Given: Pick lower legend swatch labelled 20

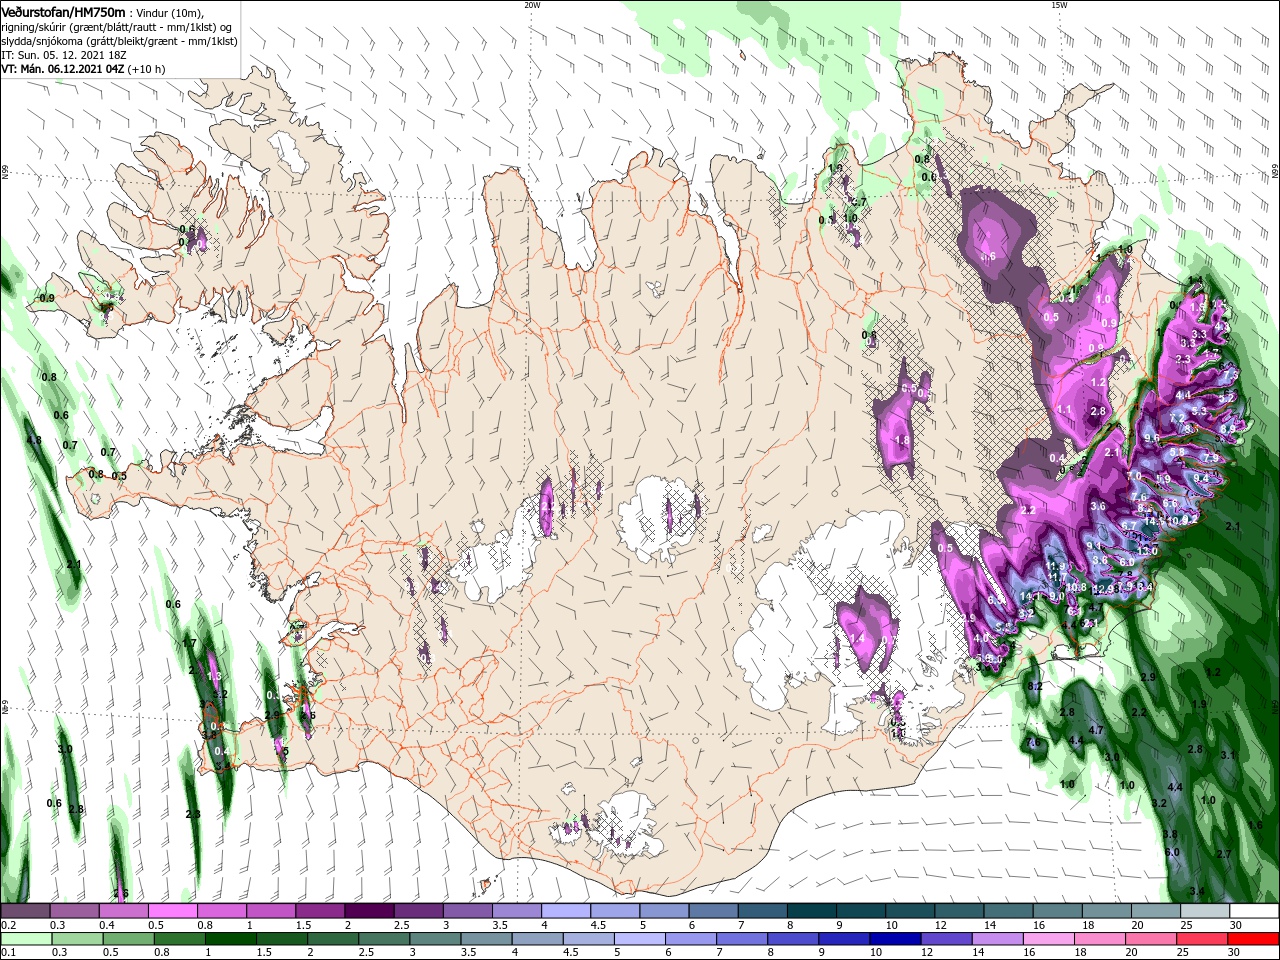Looking at the screenshot, I should point(1152,939).
